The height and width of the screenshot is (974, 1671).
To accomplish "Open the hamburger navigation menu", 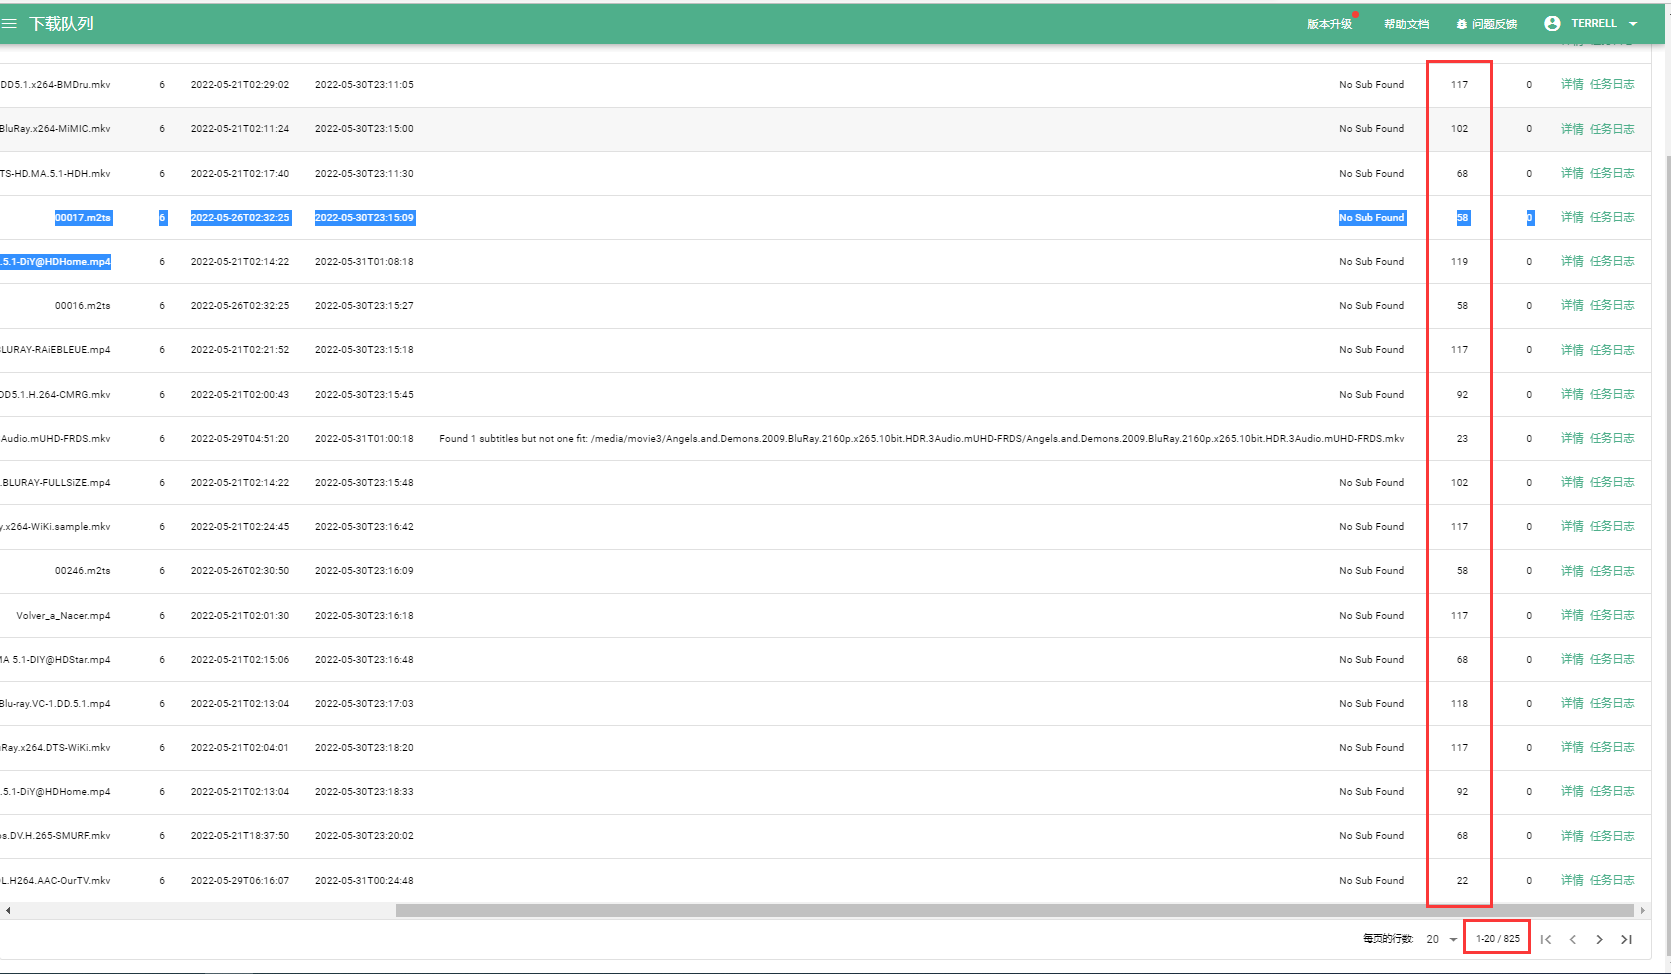I will coord(9,23).
